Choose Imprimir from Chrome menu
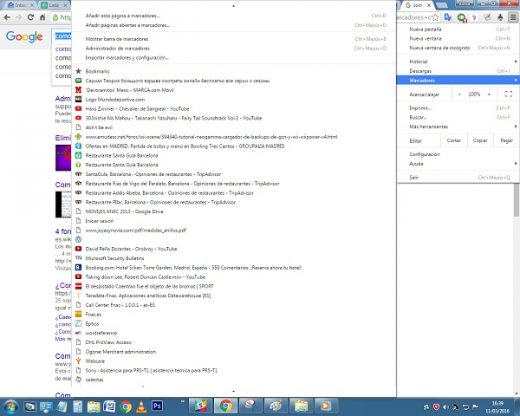The width and height of the screenshot is (520, 416). pyautogui.click(x=458, y=108)
